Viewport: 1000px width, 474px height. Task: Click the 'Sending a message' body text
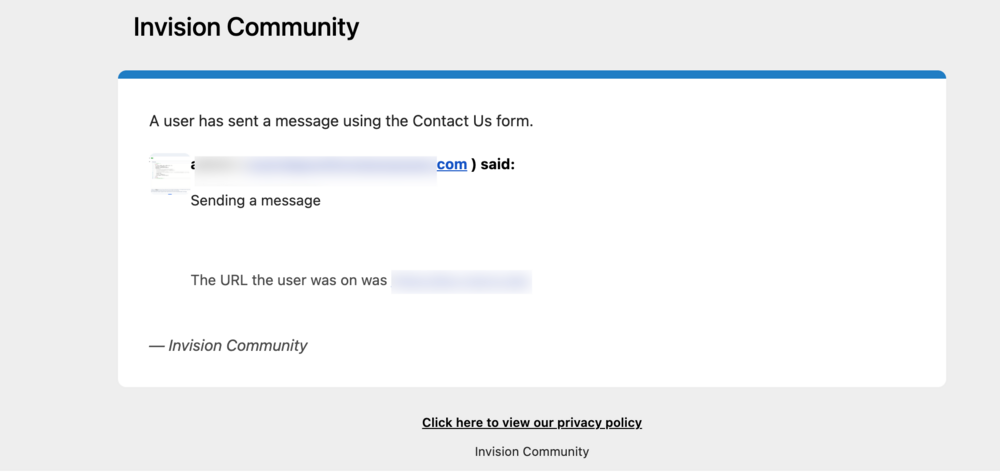pyautogui.click(x=256, y=201)
